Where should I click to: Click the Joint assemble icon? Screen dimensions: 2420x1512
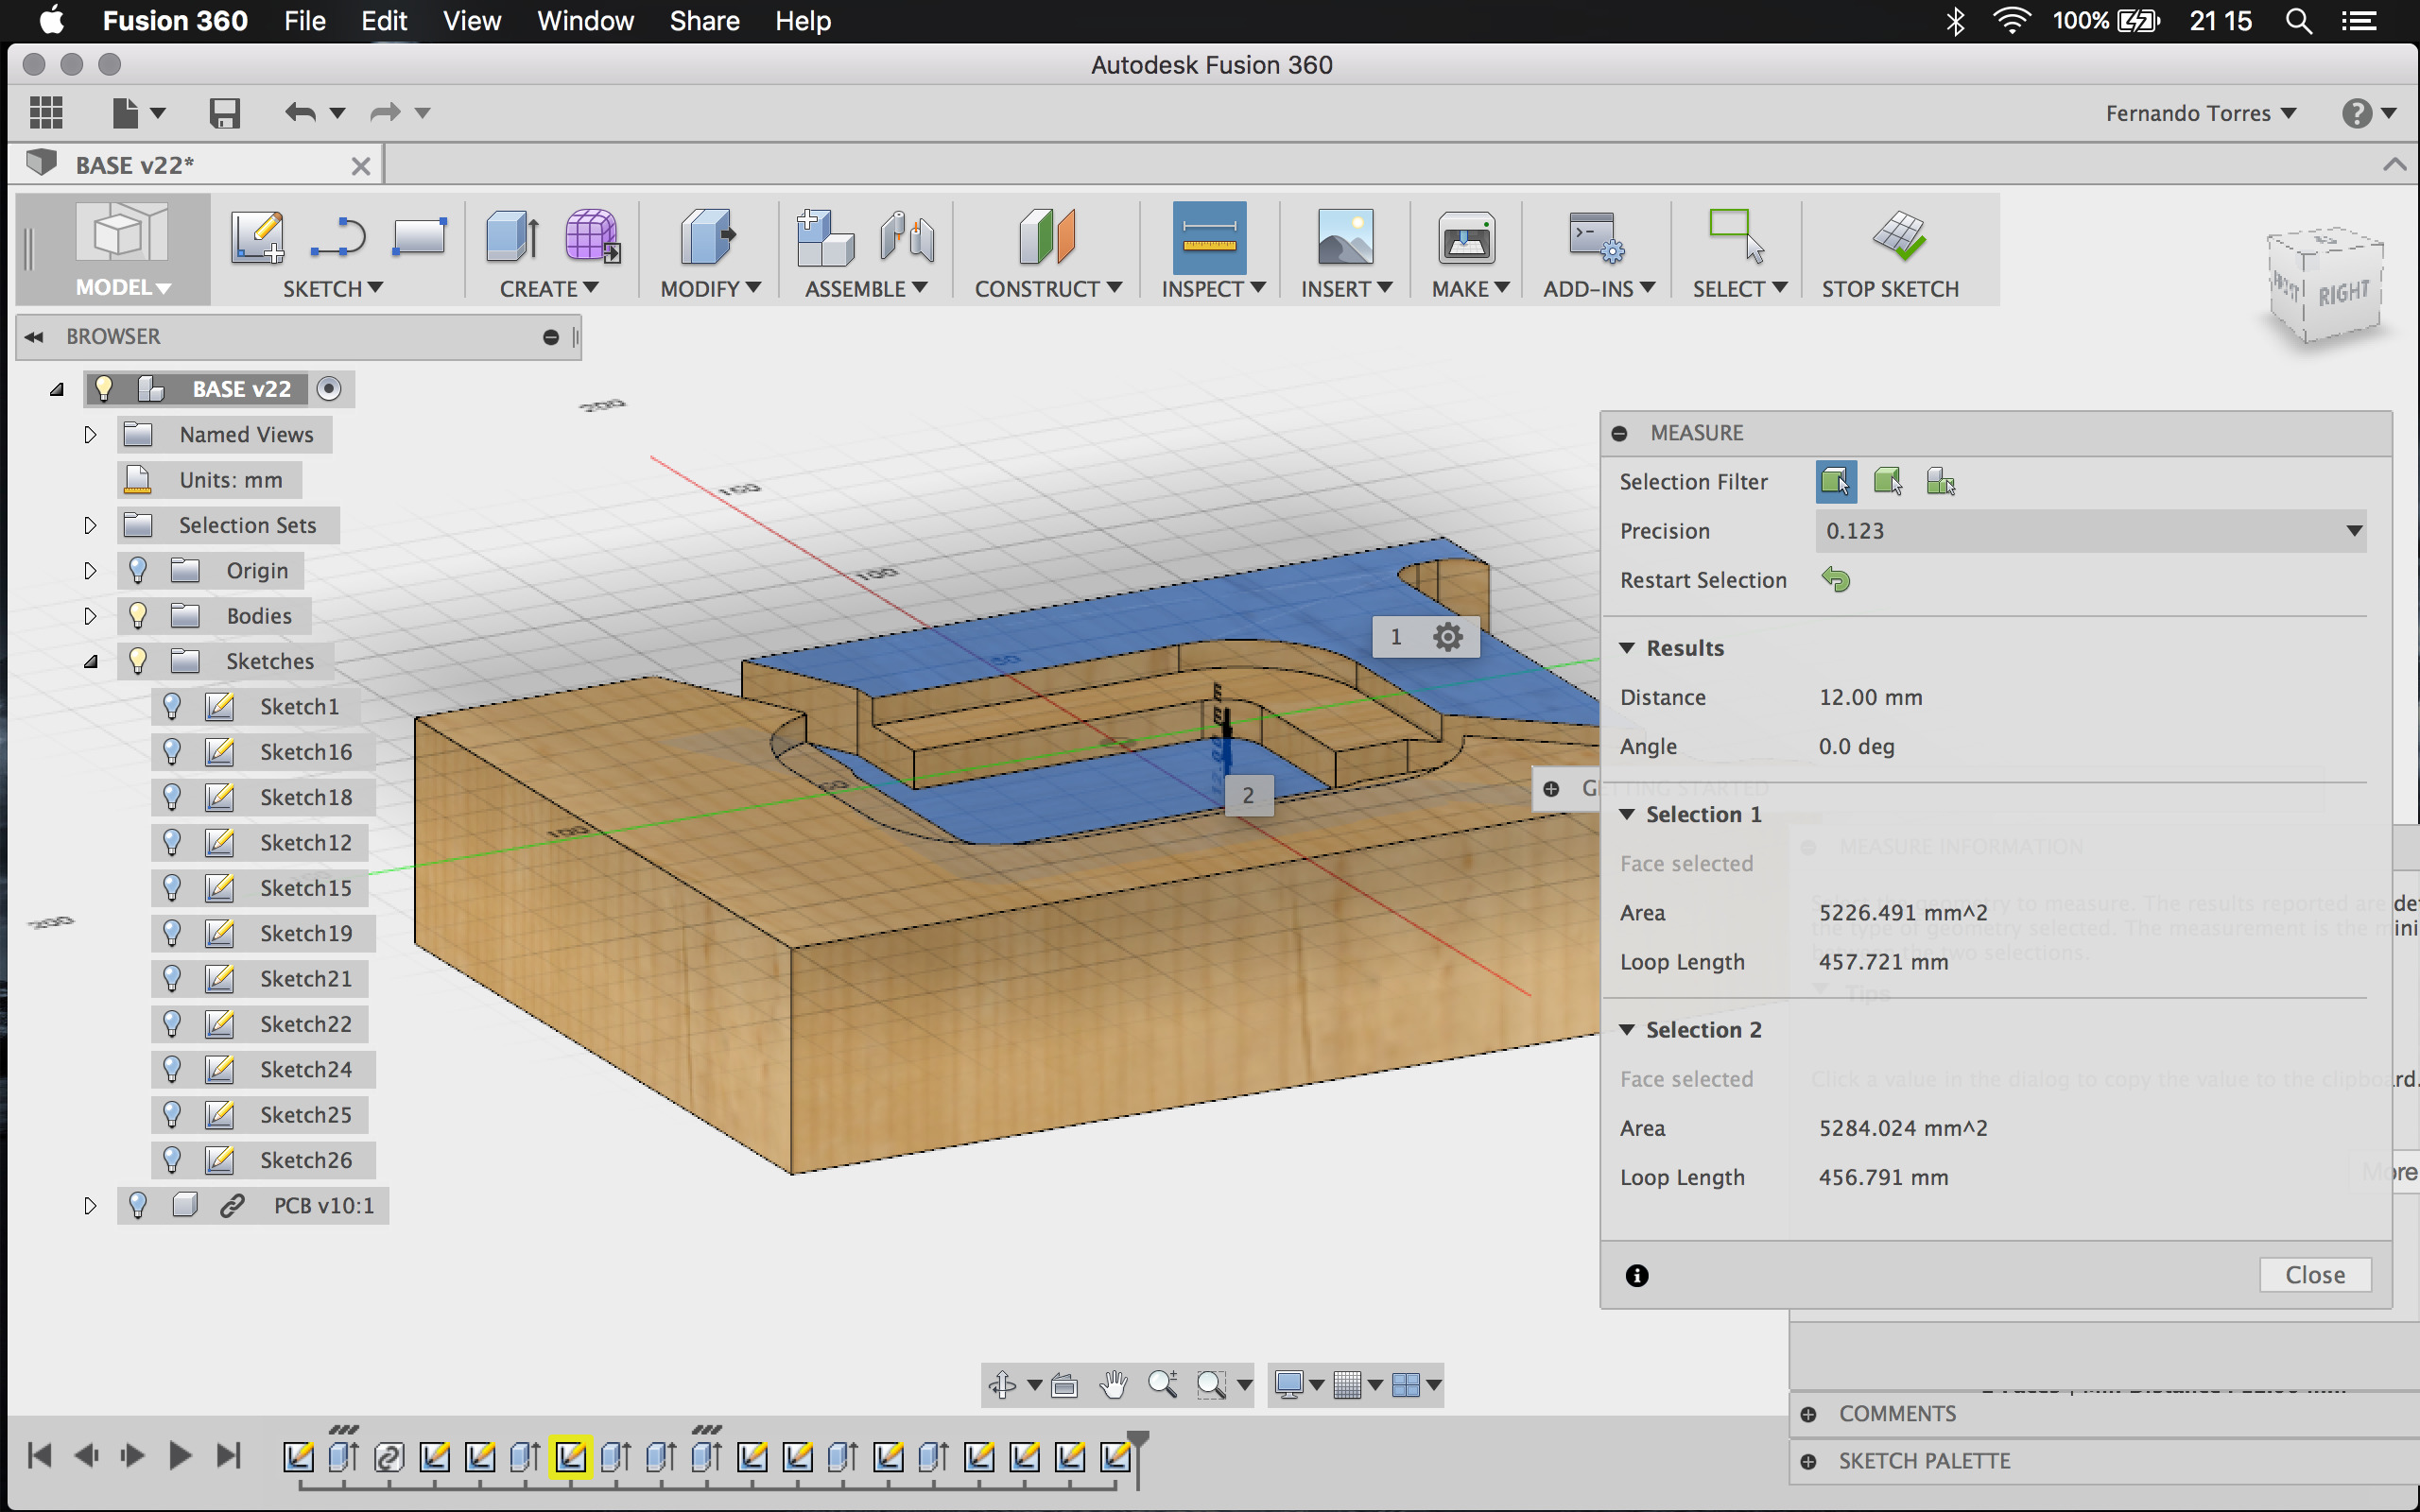907,237
